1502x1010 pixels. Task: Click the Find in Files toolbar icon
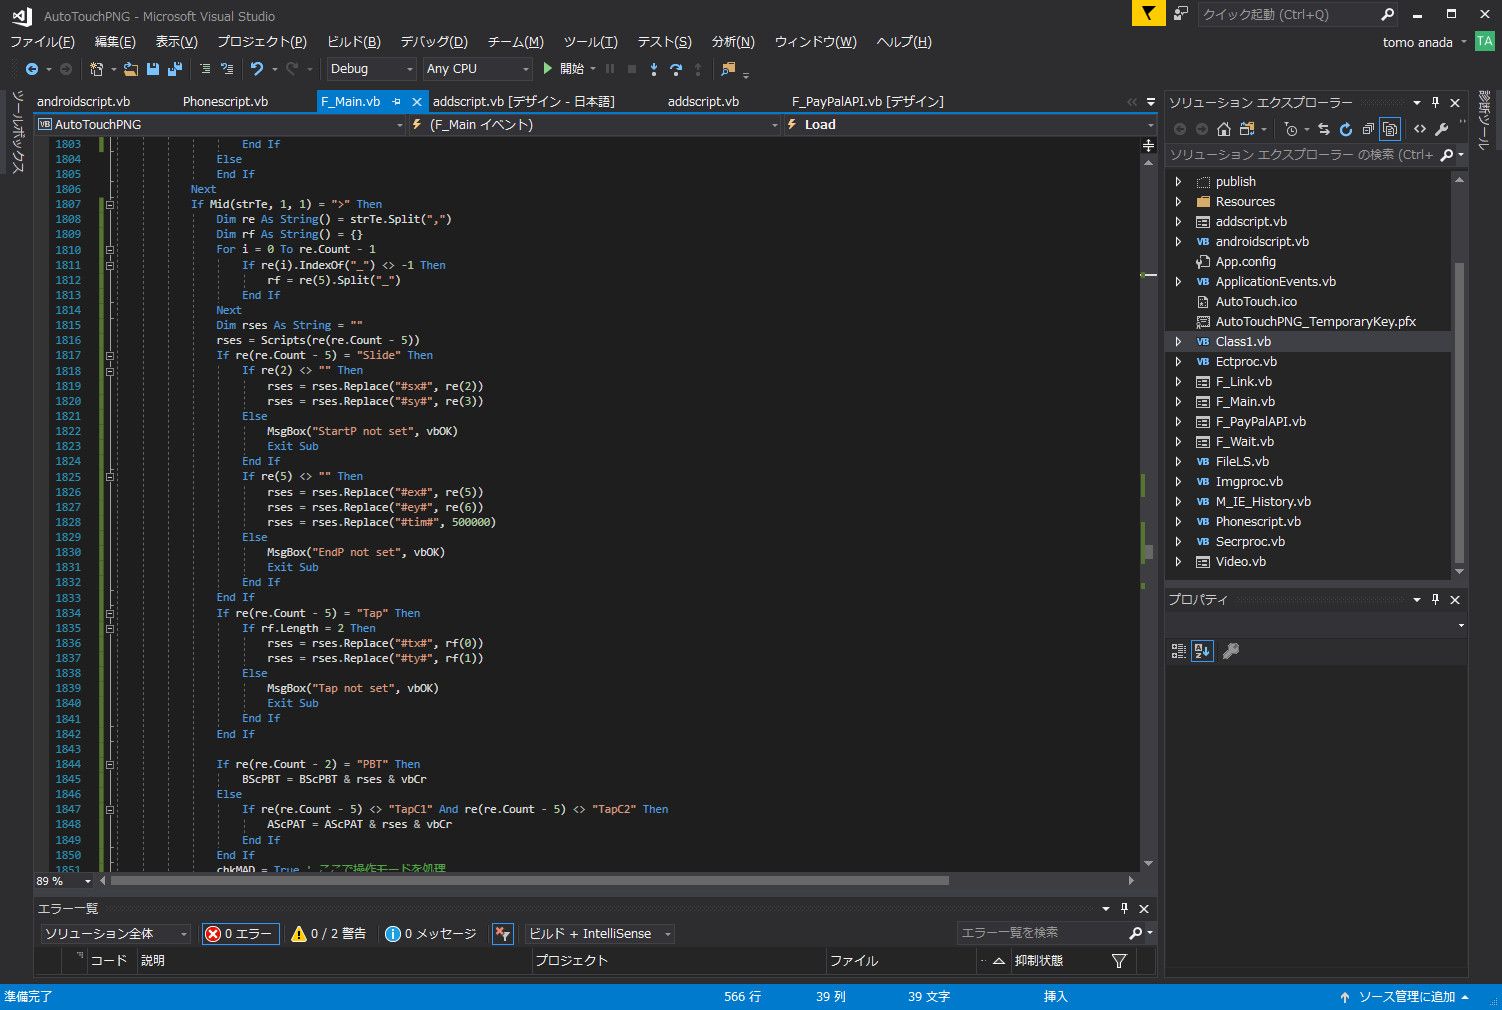click(728, 69)
